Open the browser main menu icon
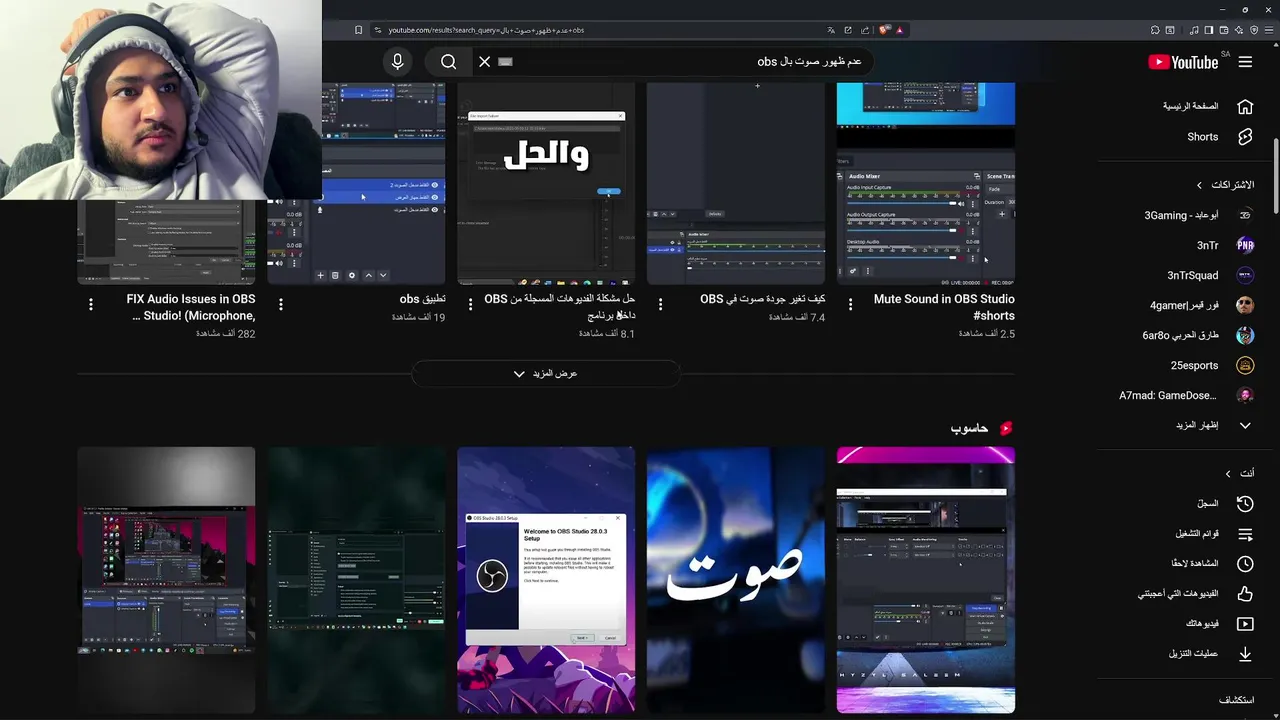This screenshot has height=720, width=1280. 1270,30
